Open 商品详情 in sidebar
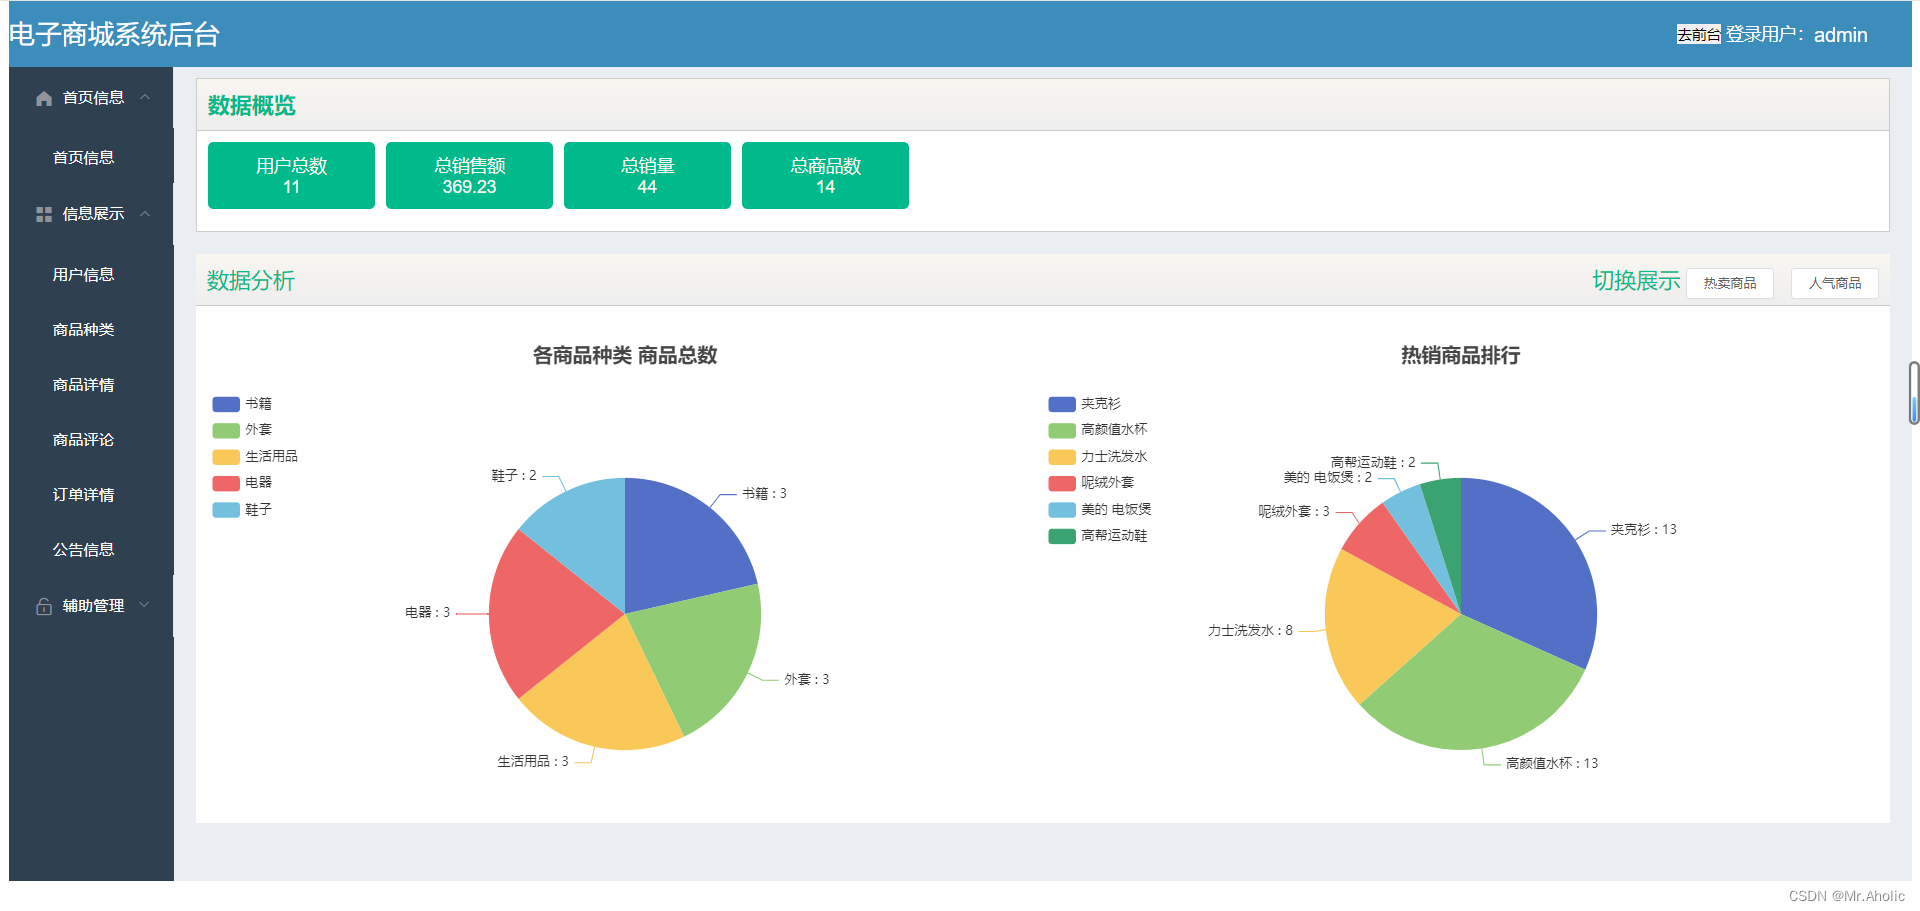 (x=83, y=385)
